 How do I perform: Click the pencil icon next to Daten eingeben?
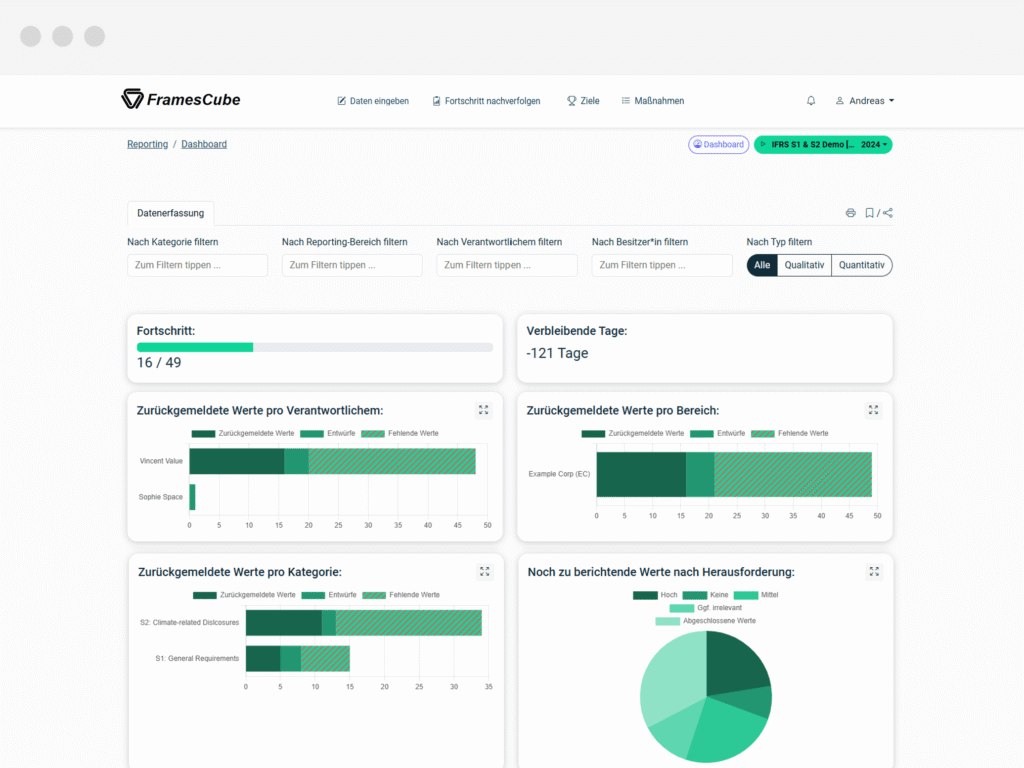pos(342,101)
